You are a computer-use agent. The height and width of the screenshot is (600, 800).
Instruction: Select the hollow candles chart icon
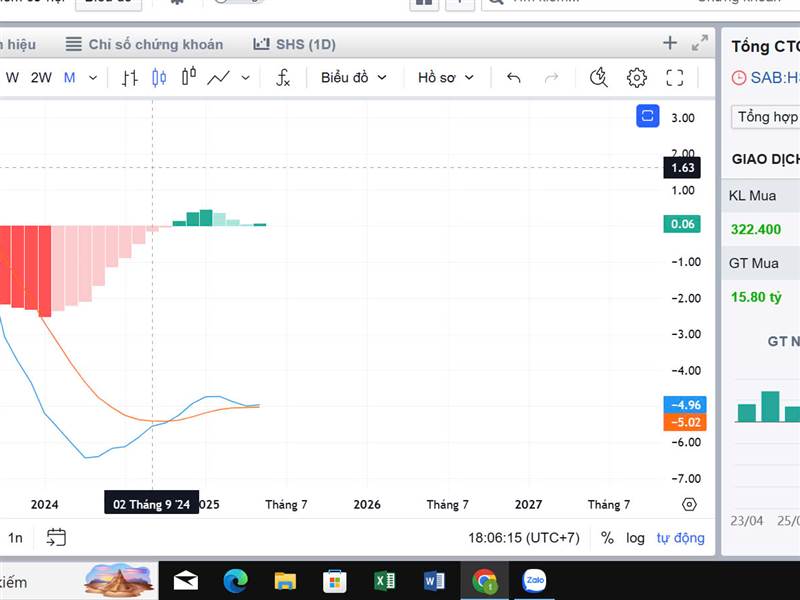(x=189, y=77)
